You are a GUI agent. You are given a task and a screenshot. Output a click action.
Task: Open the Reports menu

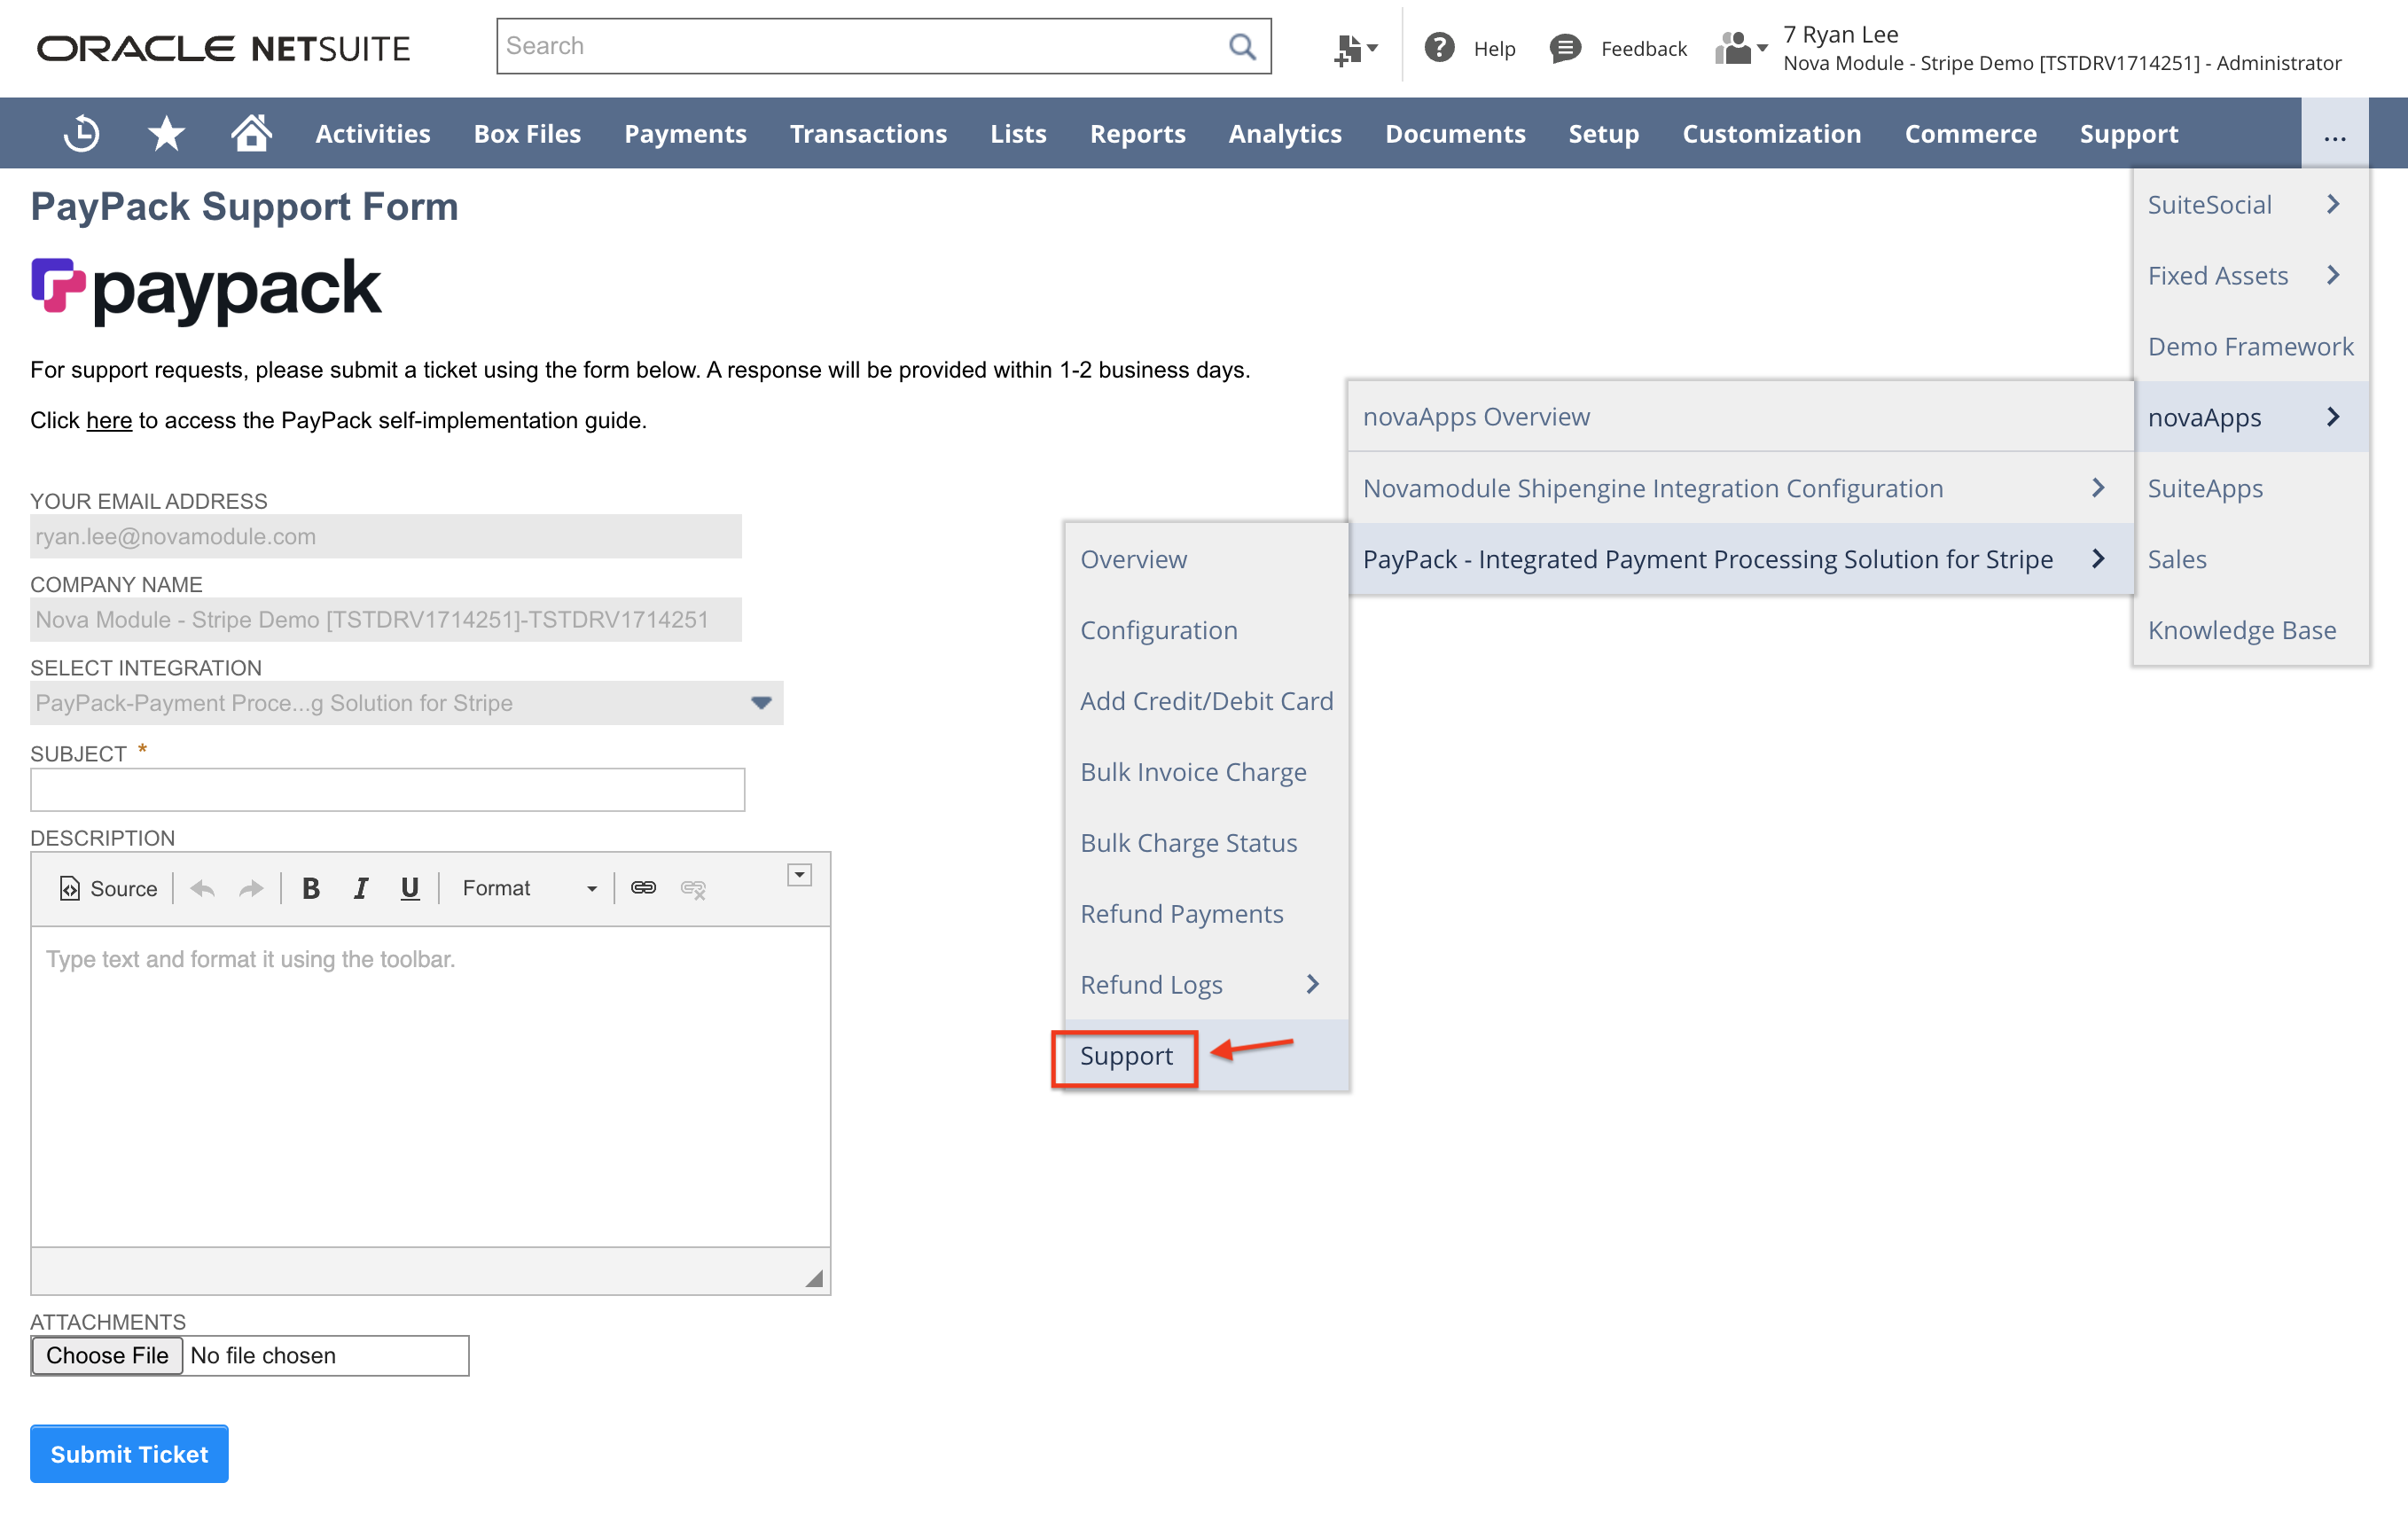tap(1137, 134)
